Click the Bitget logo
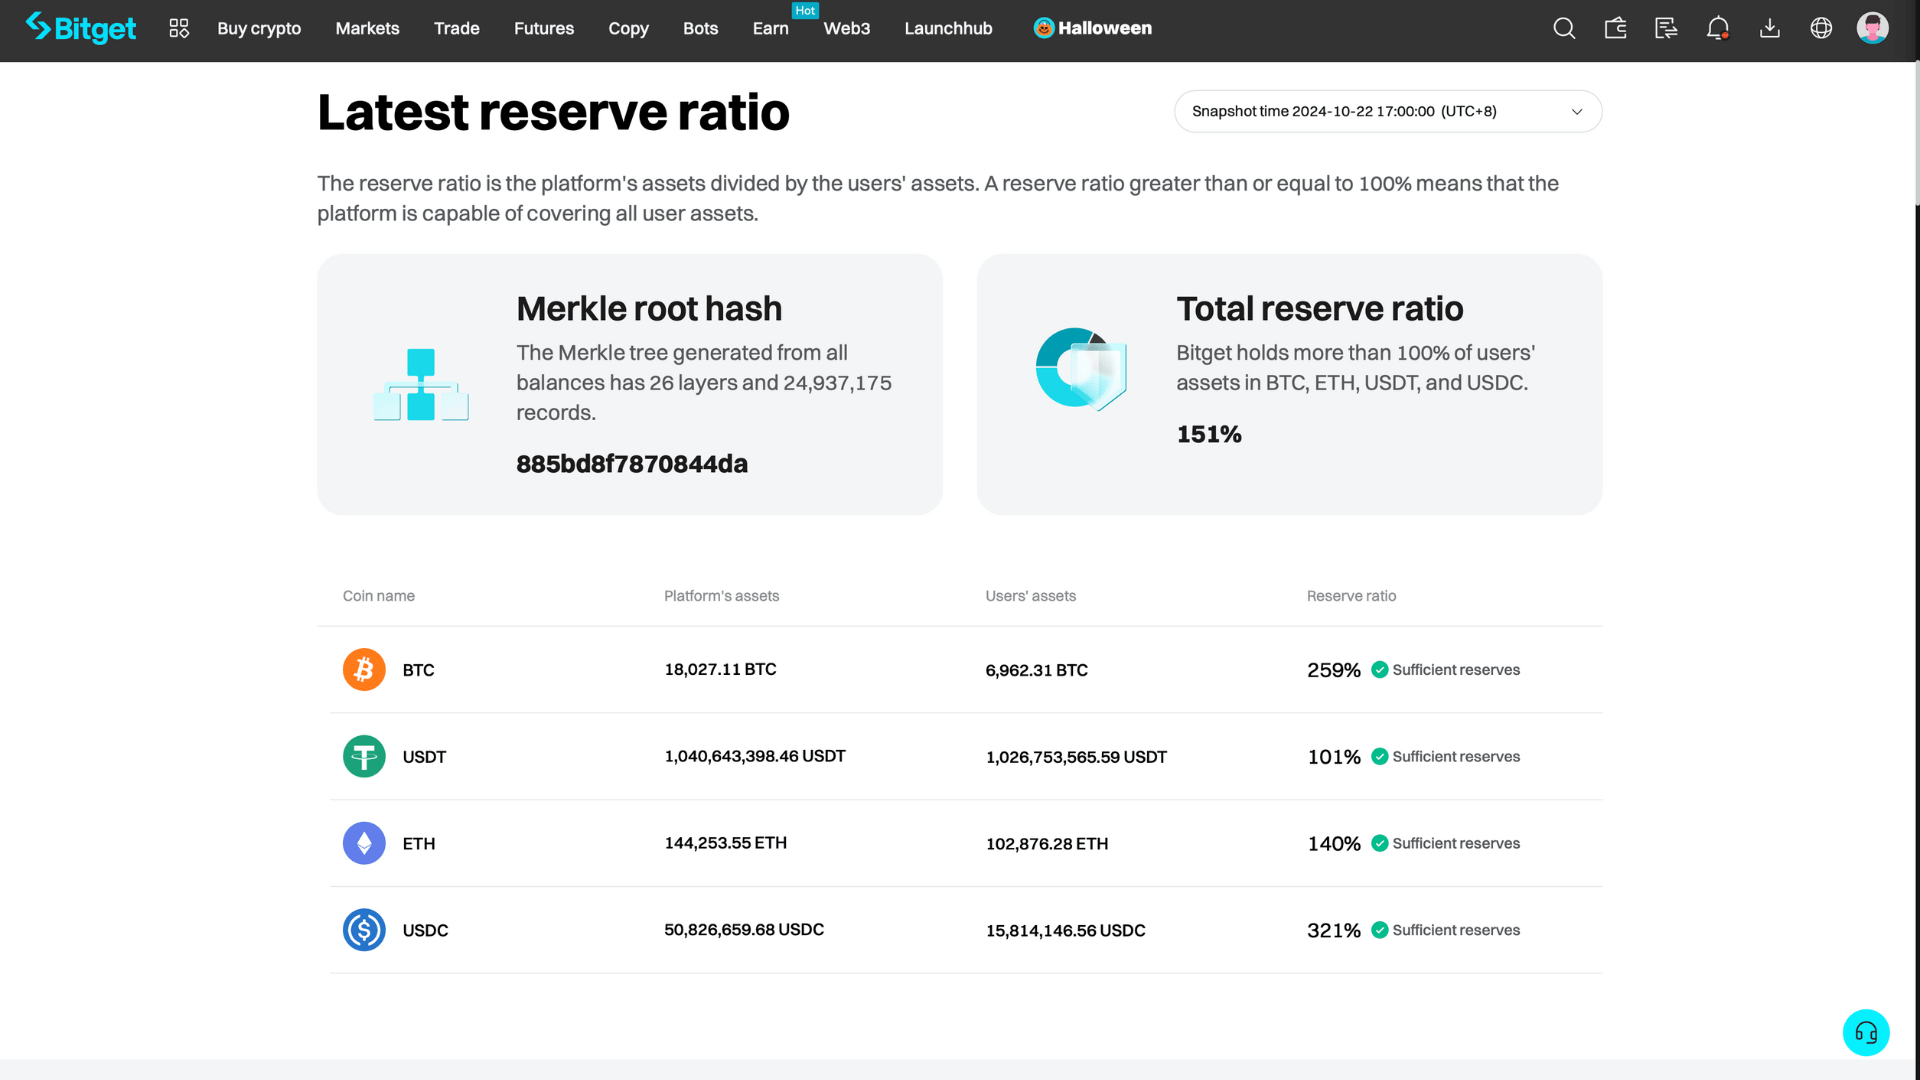1920x1080 pixels. pyautogui.click(x=80, y=28)
